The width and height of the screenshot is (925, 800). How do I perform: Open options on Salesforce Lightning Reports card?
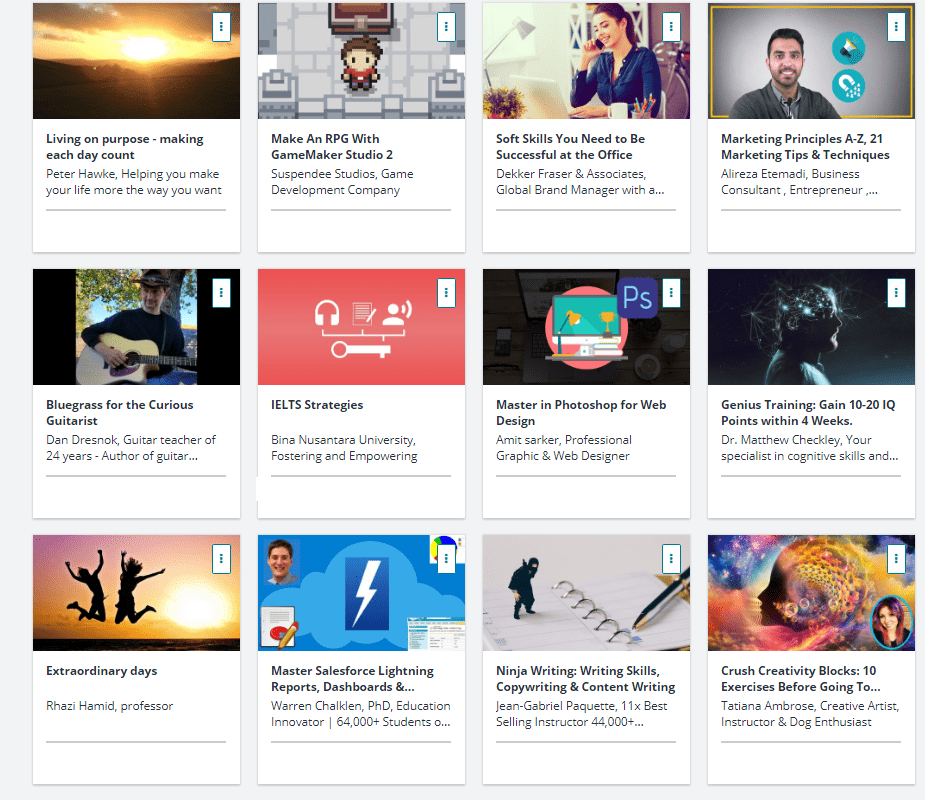pos(446,559)
